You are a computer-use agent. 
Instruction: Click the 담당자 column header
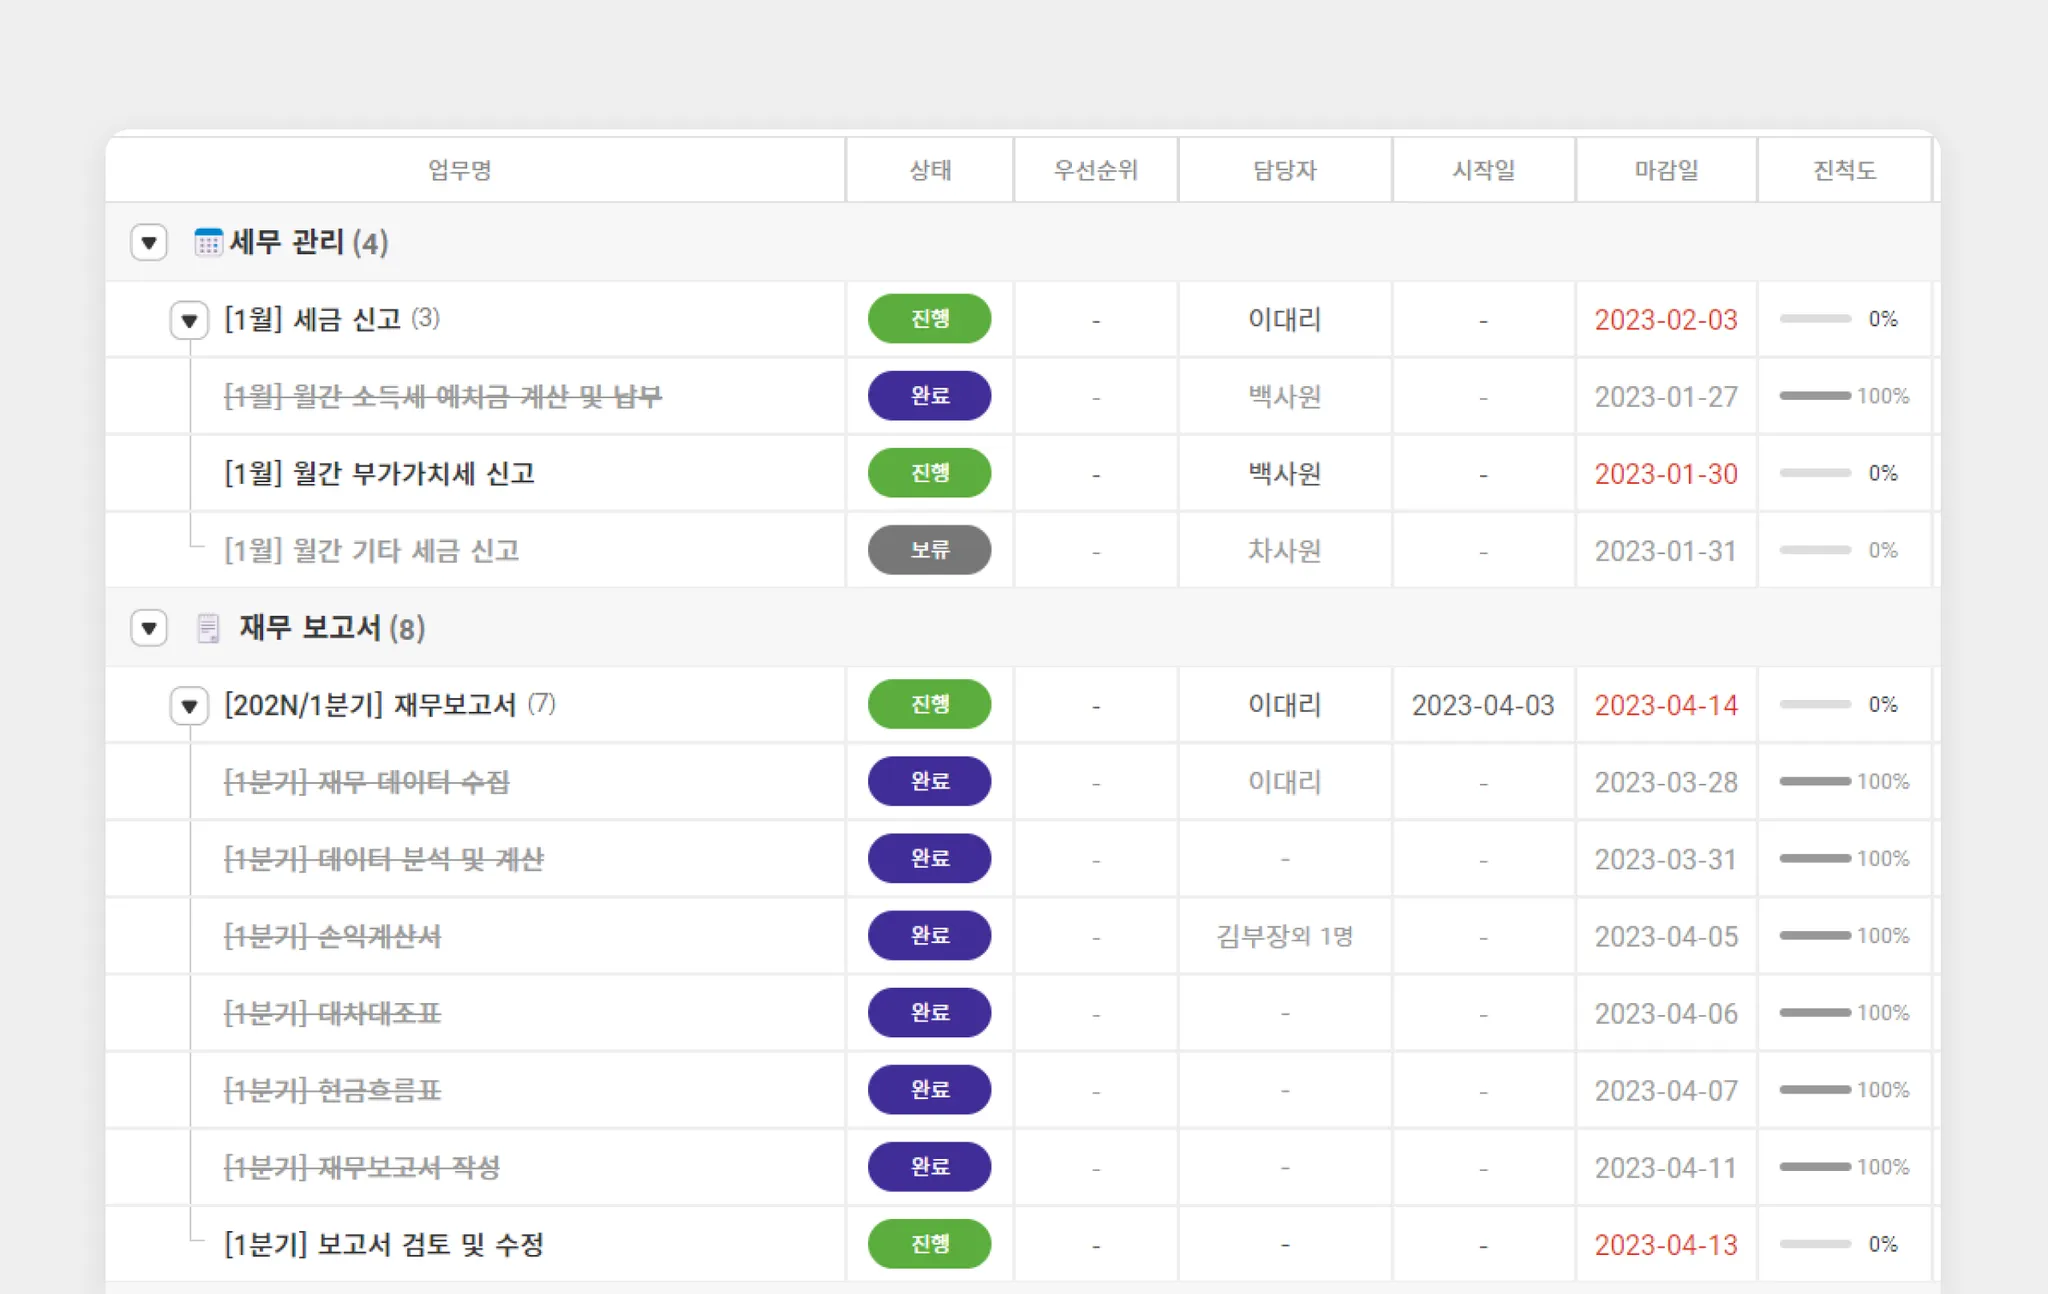[x=1284, y=170]
